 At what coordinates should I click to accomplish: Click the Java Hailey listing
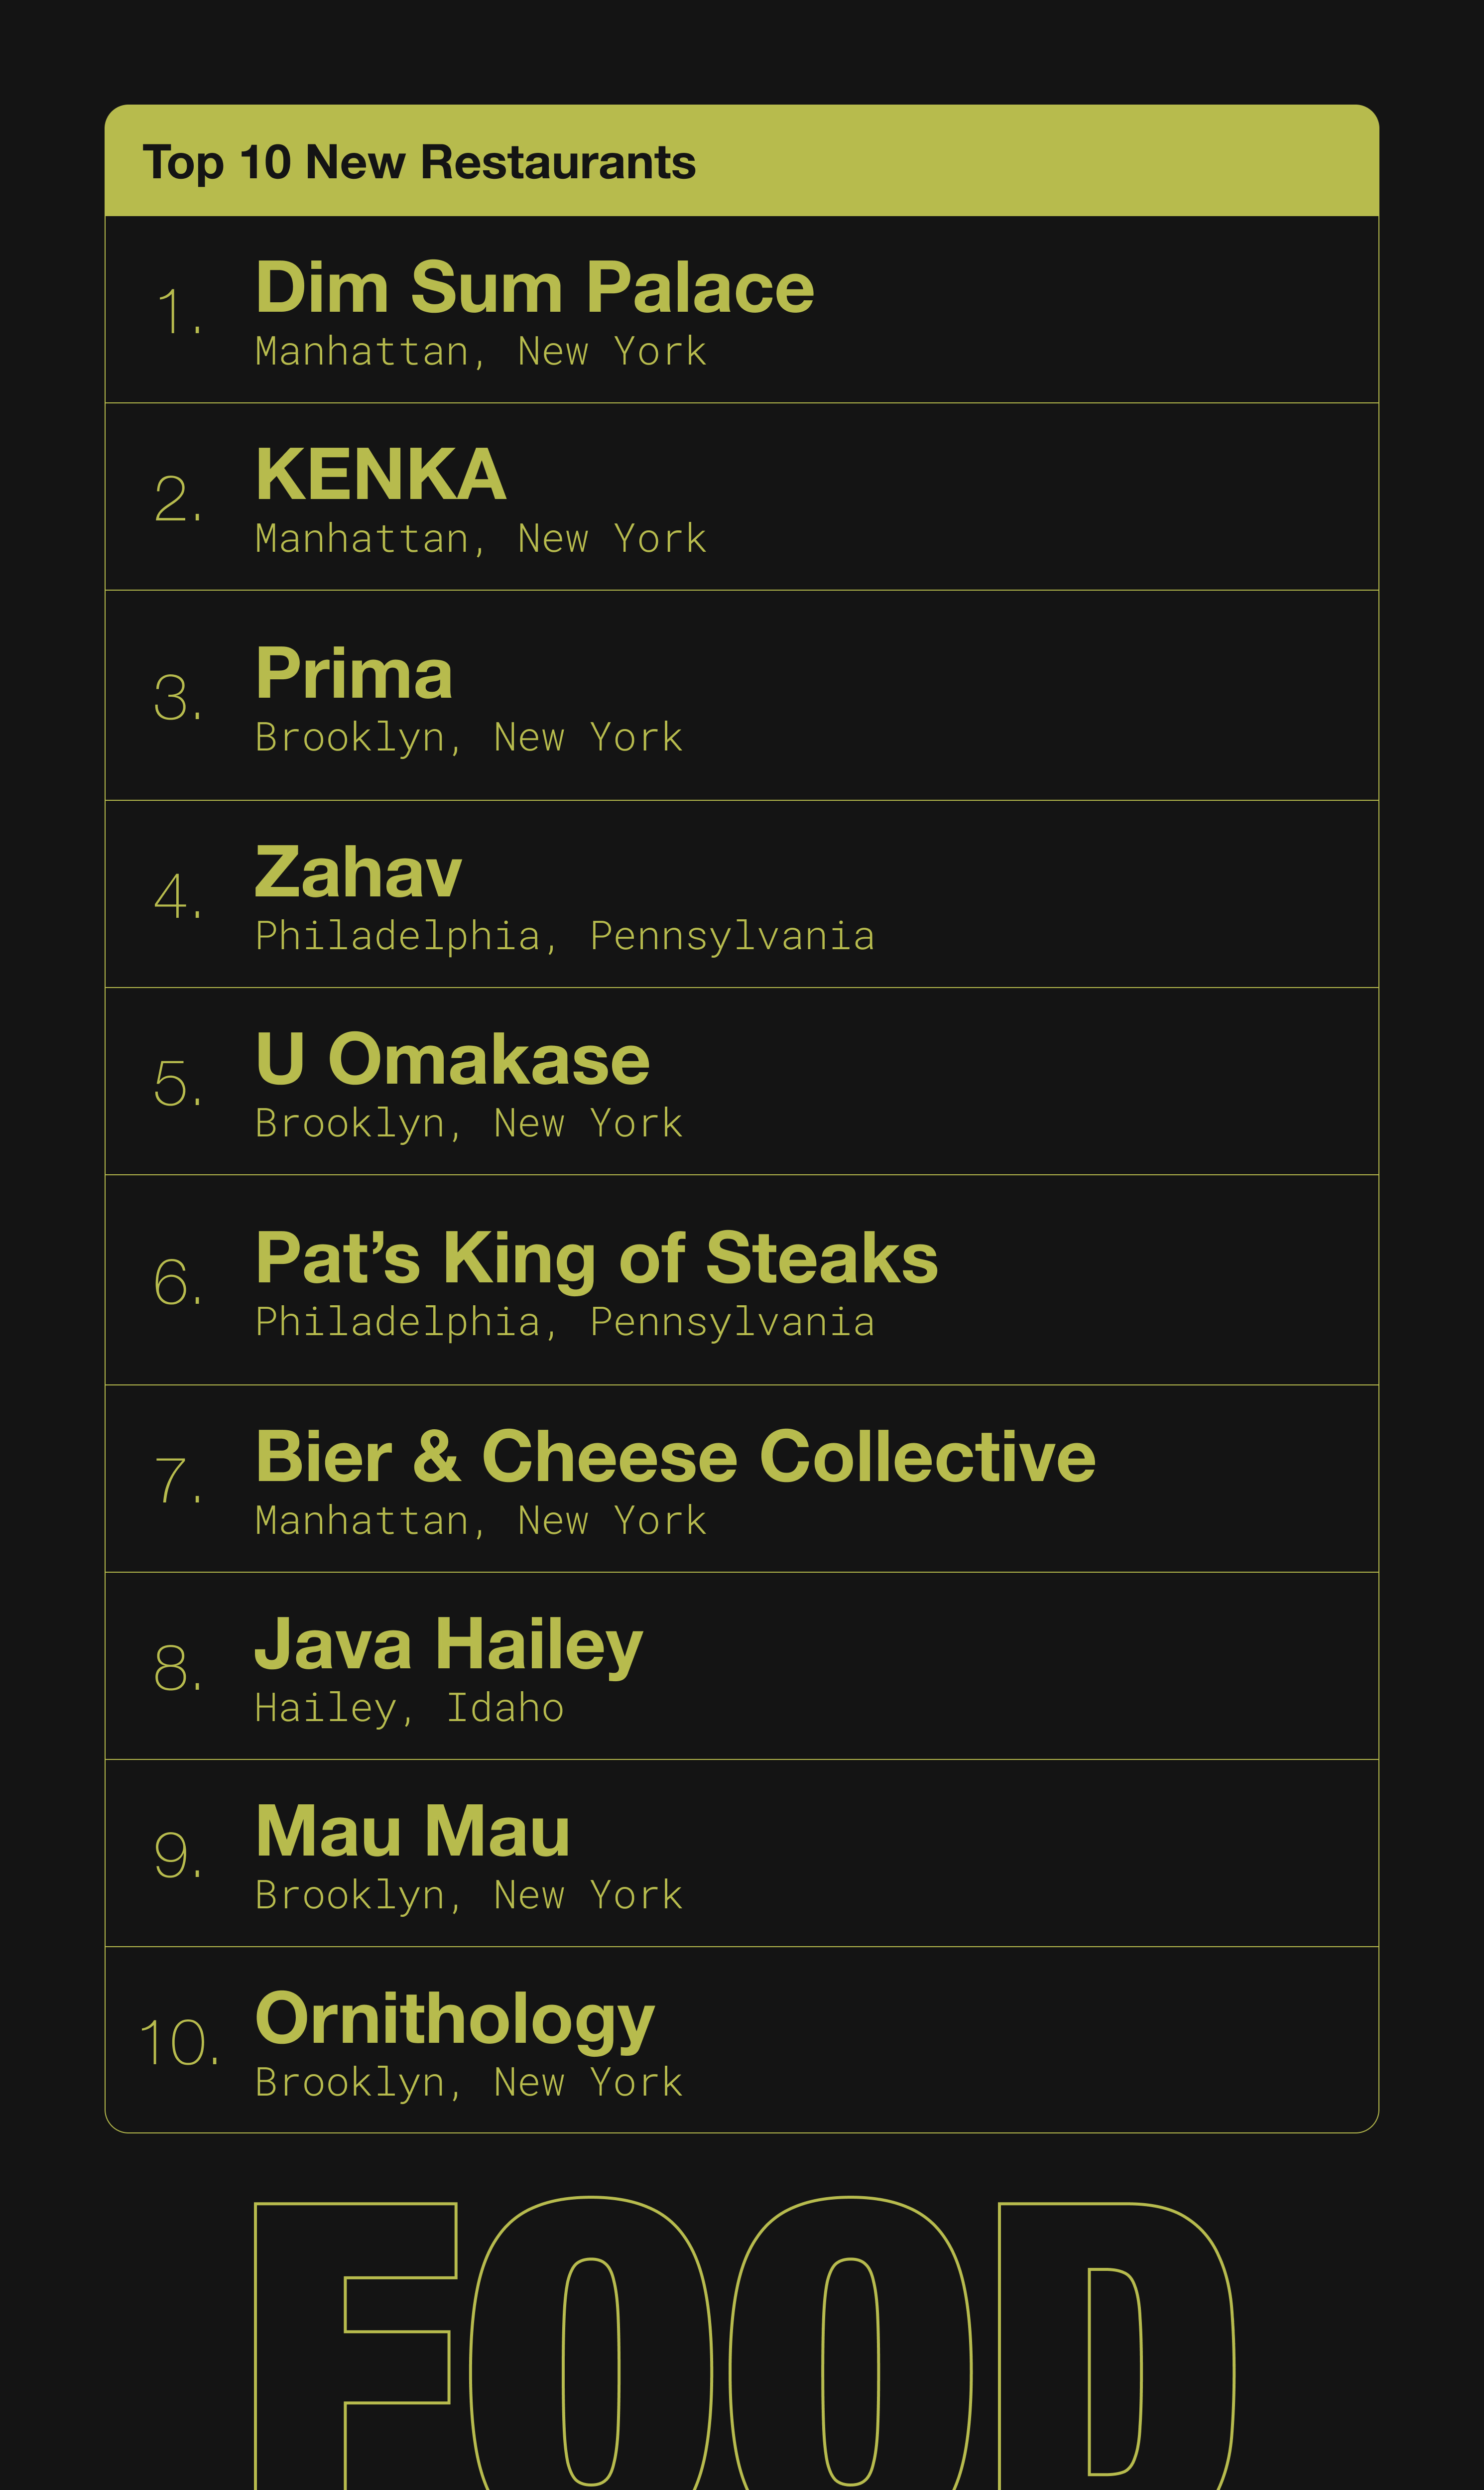[741, 1665]
